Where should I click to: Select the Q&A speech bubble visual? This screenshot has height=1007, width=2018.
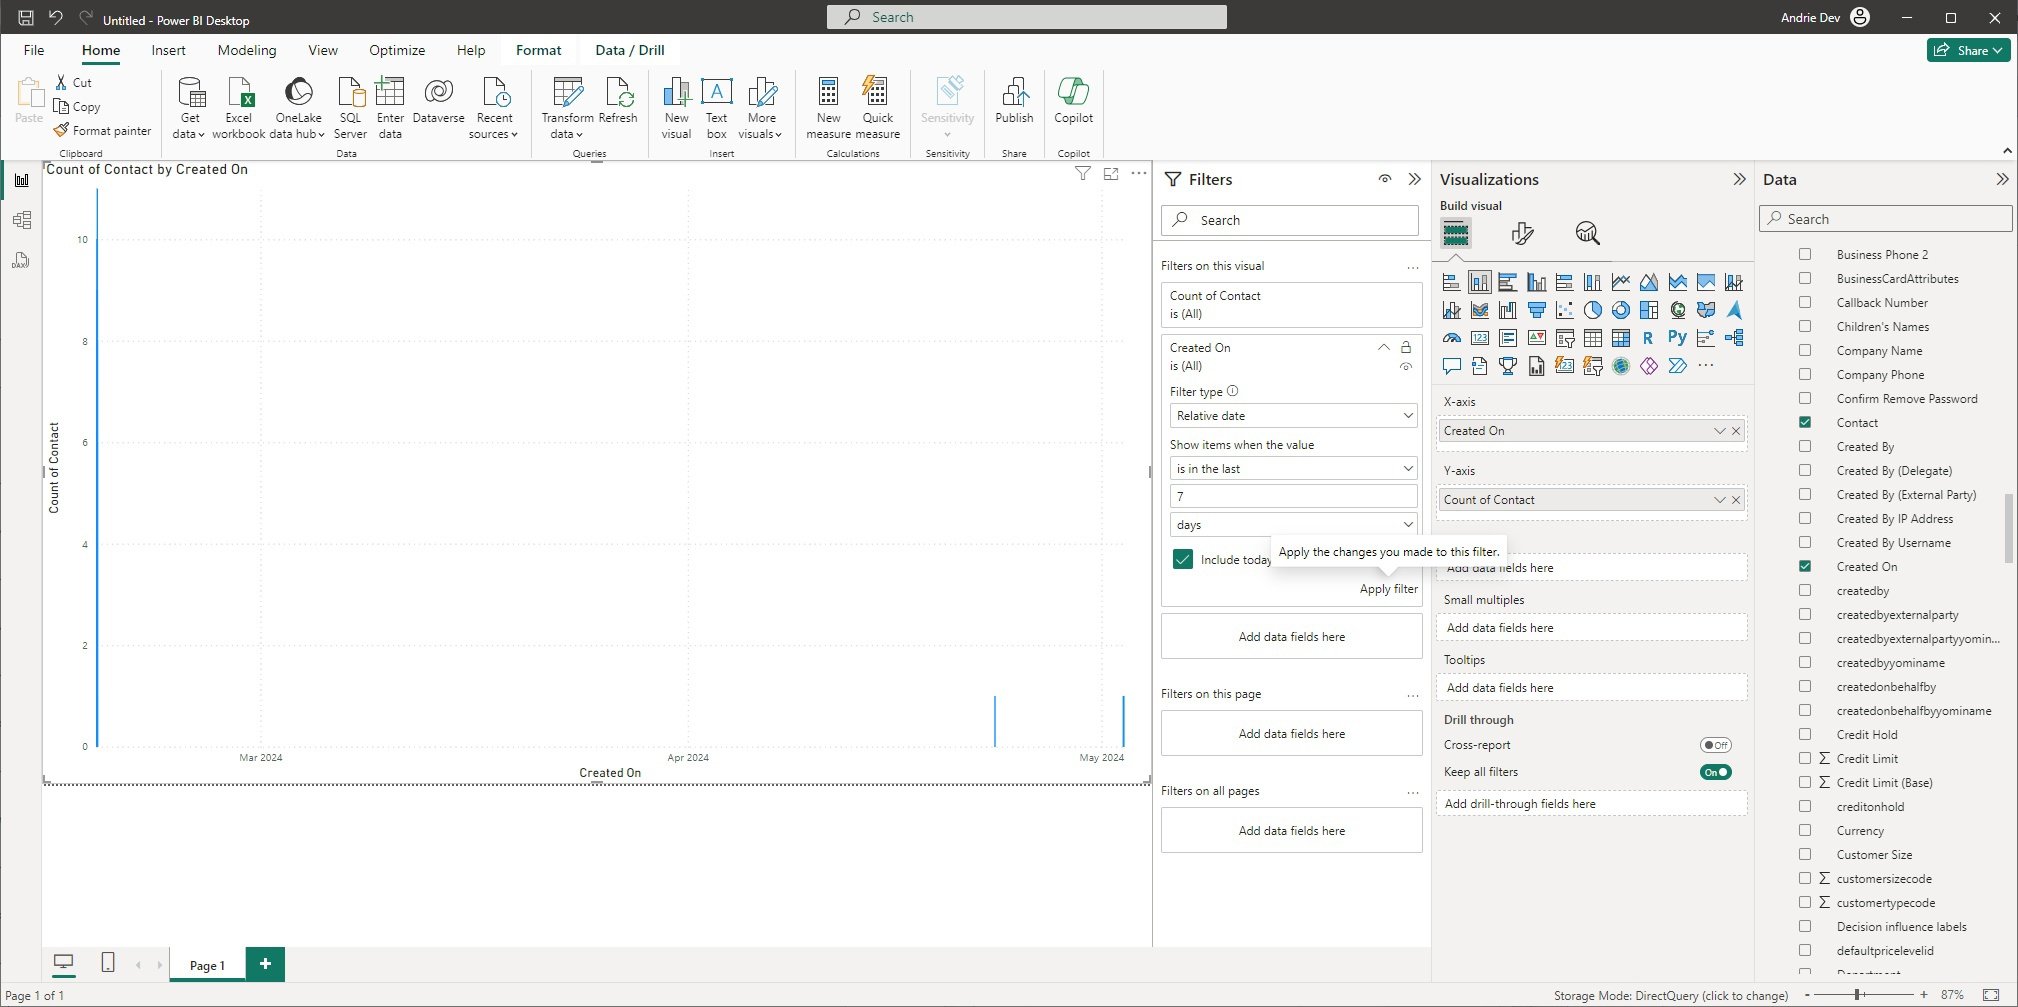[x=1452, y=366]
